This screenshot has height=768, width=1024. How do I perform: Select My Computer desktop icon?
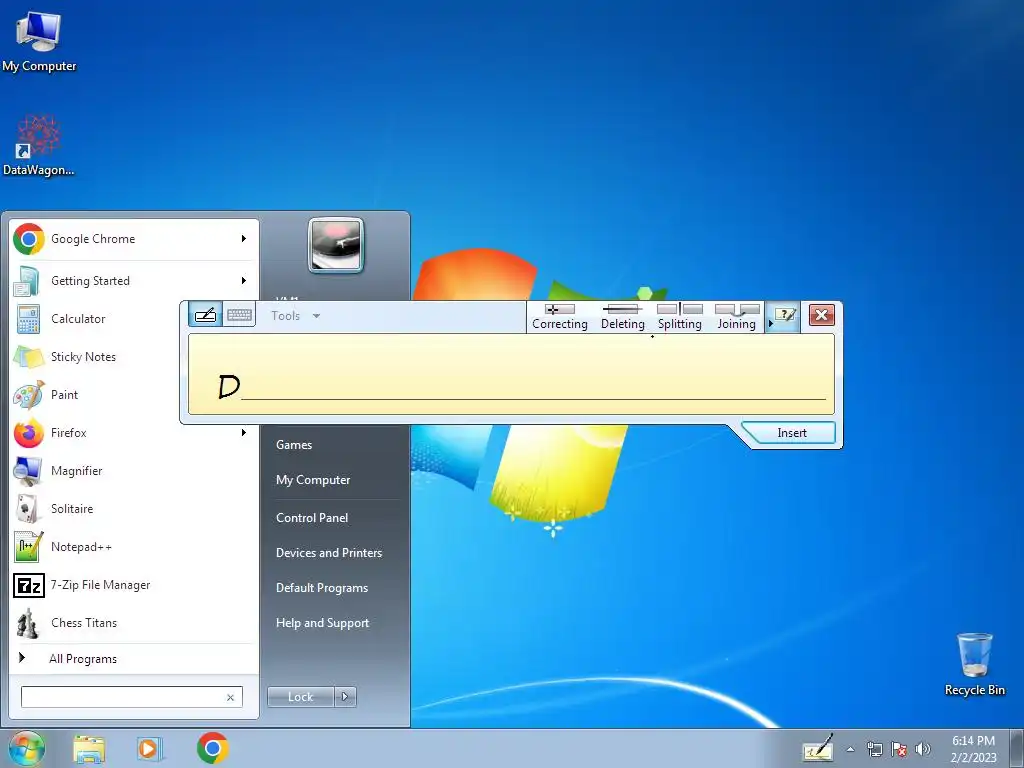point(39,41)
